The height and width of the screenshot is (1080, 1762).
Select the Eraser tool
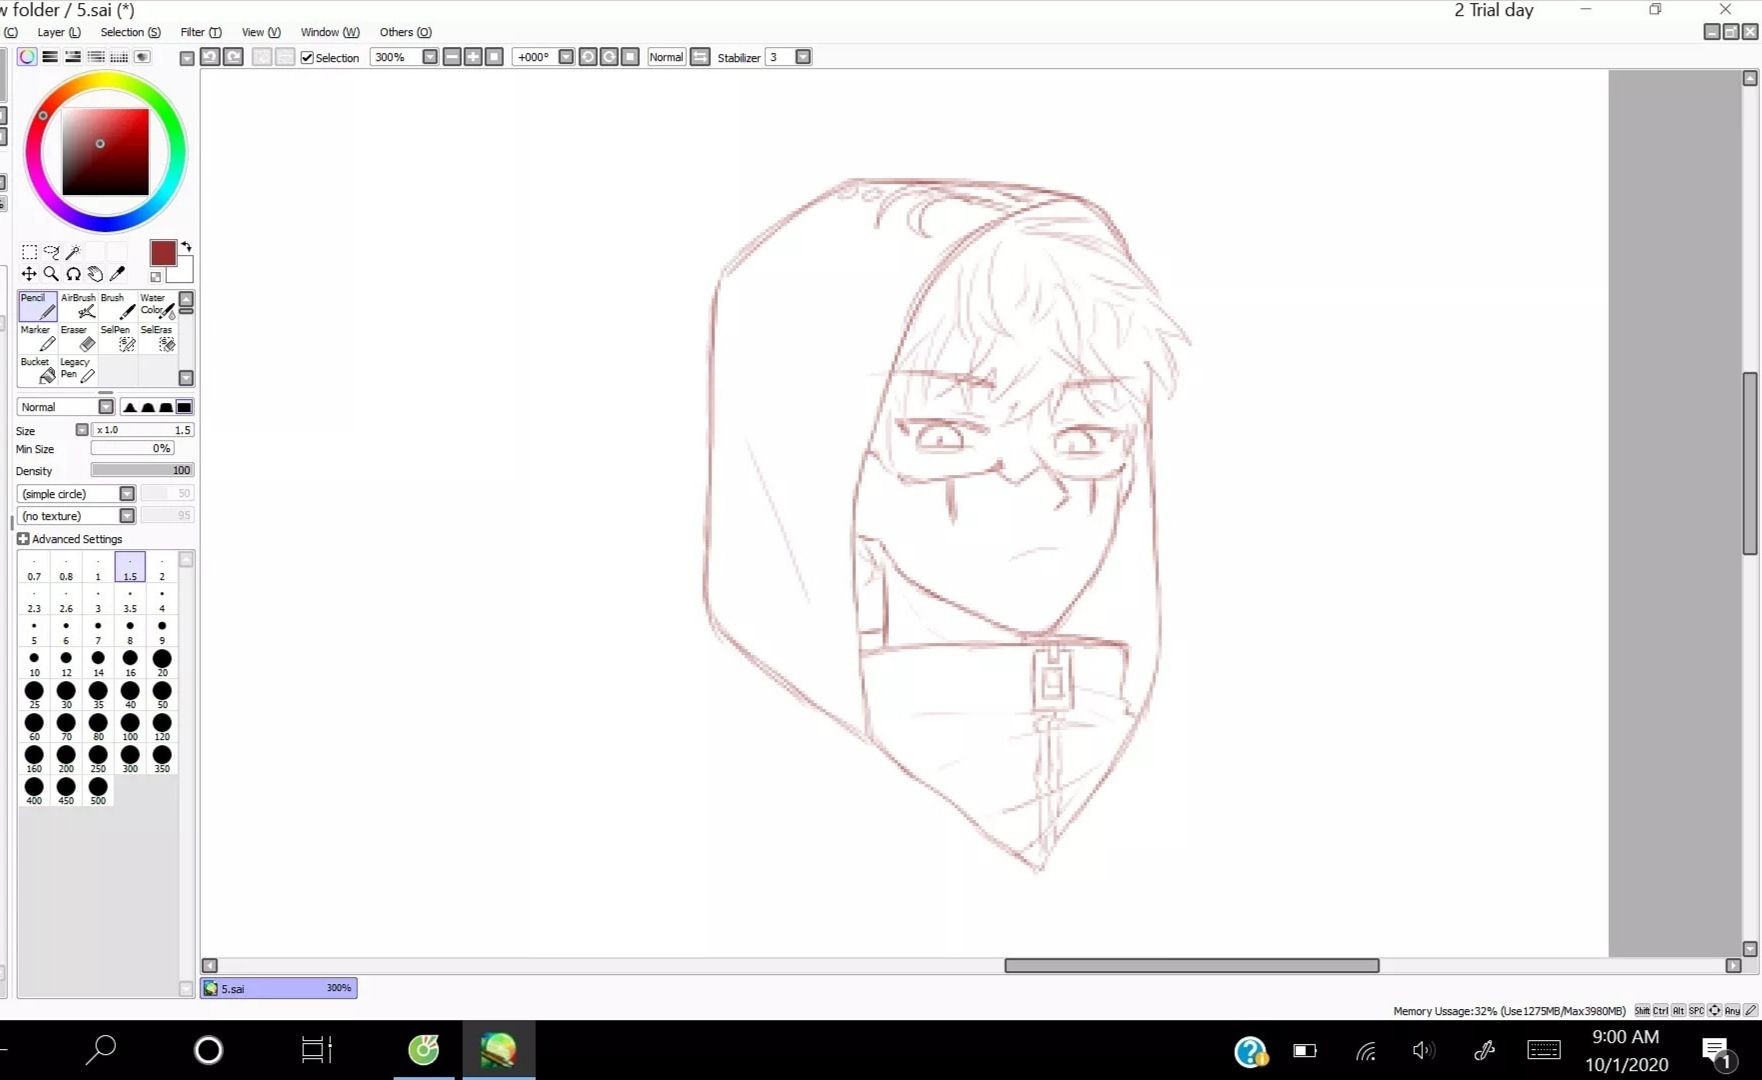pyautogui.click(x=78, y=338)
